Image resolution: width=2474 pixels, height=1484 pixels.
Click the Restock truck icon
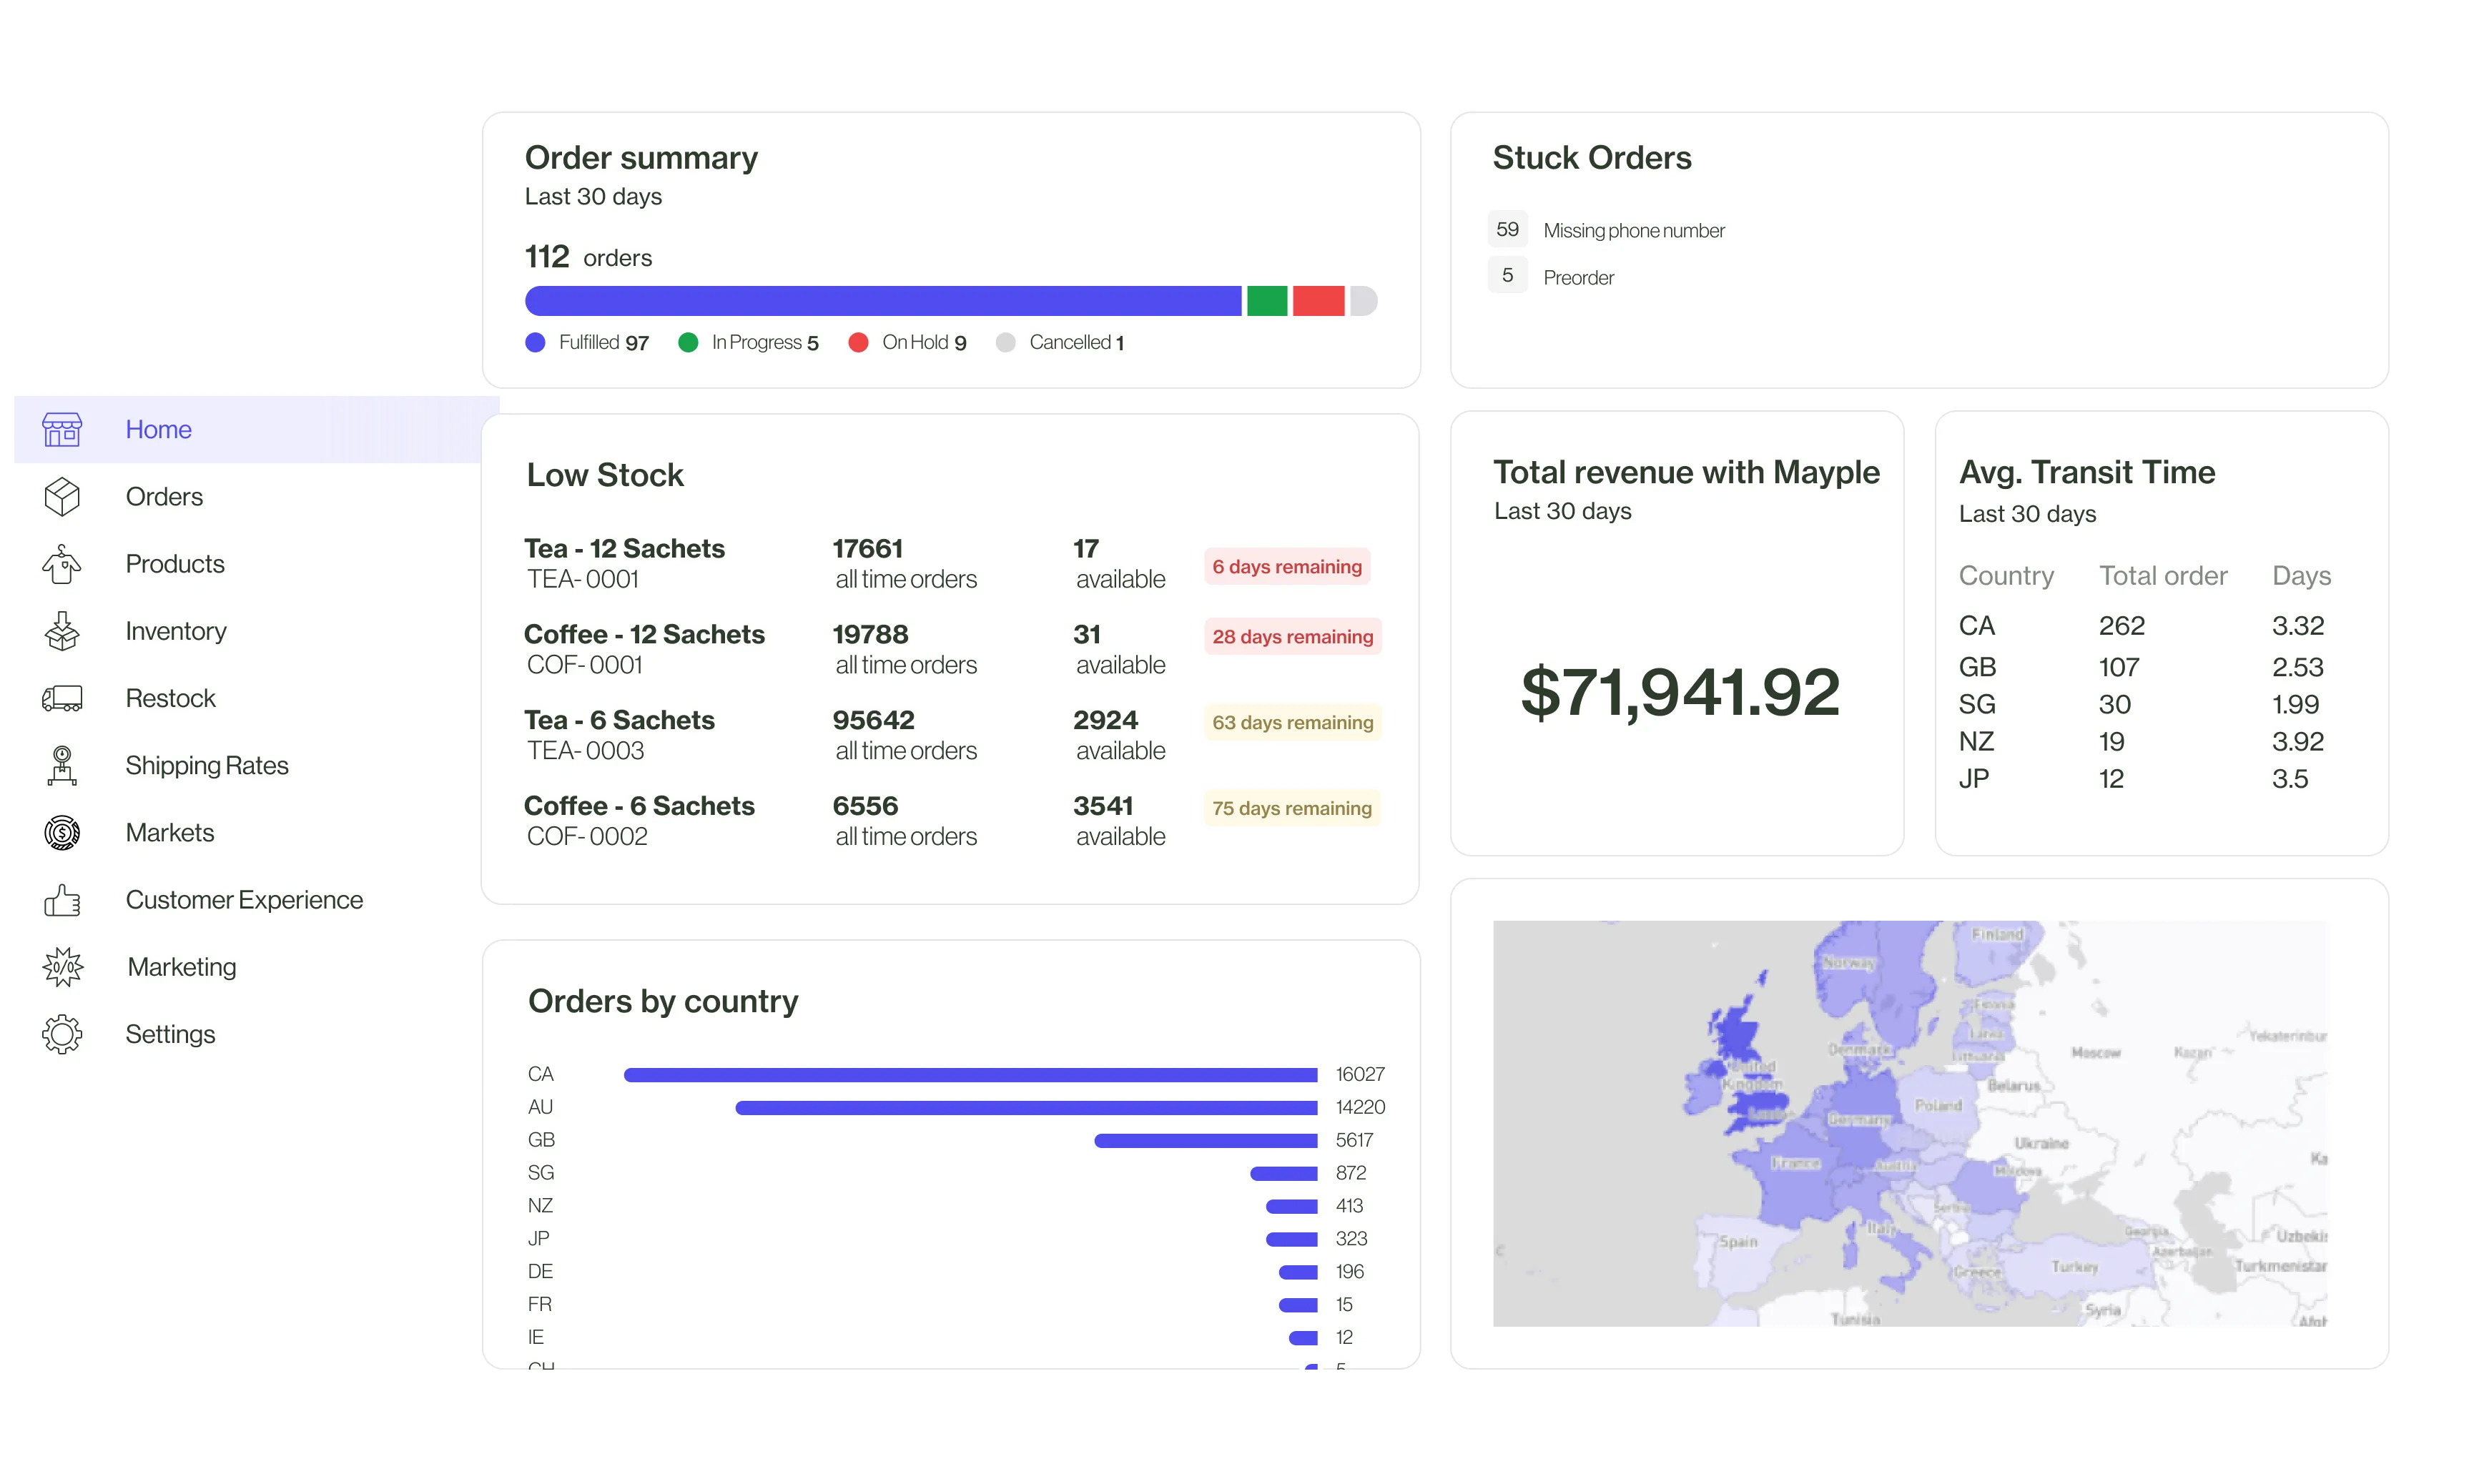click(62, 698)
